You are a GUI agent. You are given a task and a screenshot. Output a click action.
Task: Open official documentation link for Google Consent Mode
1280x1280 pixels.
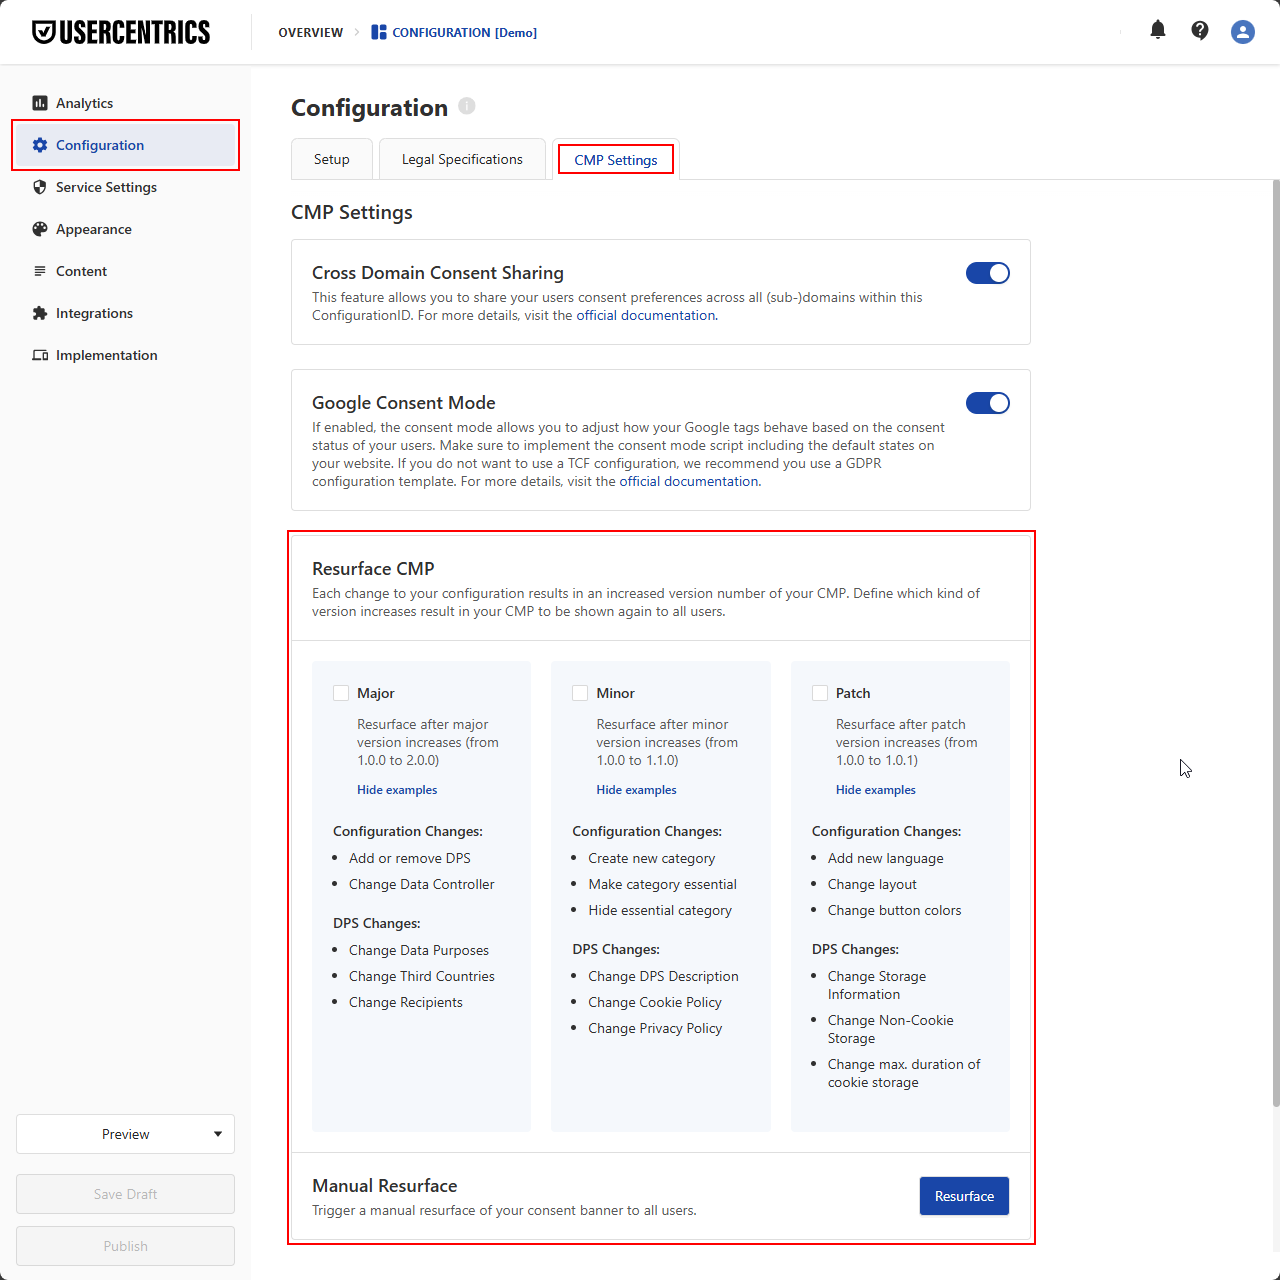coord(689,481)
